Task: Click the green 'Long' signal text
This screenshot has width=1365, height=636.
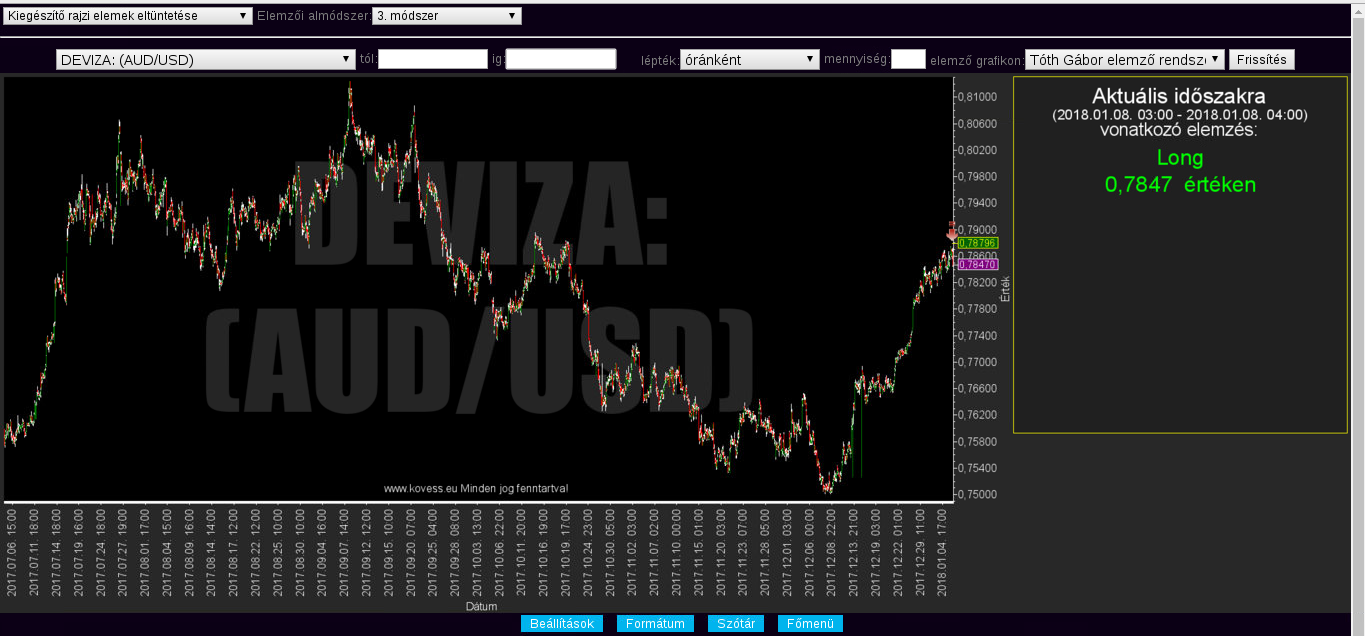Action: click(1180, 158)
